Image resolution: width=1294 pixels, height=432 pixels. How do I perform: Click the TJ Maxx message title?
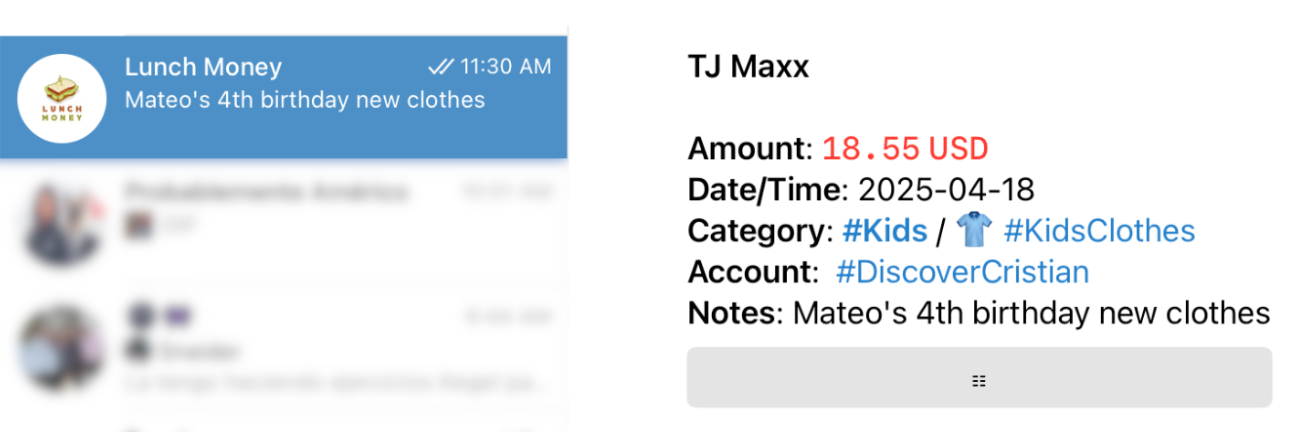coord(748,67)
